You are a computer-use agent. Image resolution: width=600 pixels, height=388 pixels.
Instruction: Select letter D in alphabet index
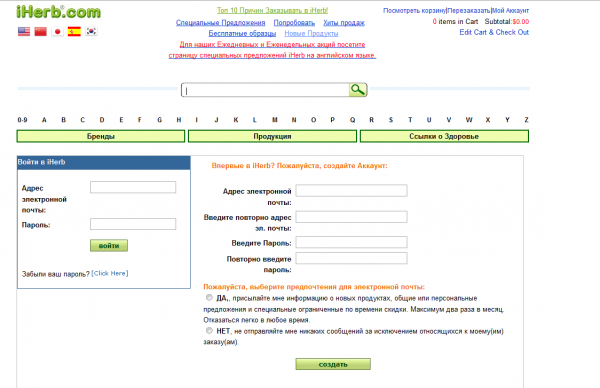click(x=102, y=120)
